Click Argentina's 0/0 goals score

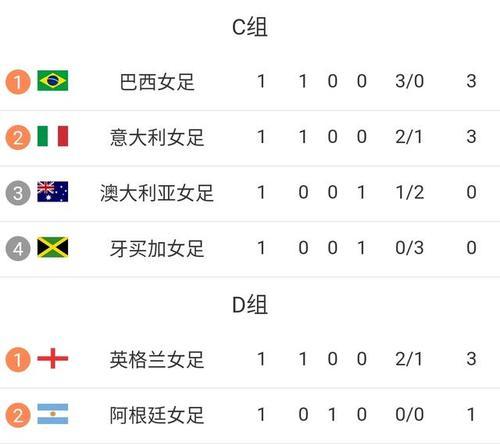click(410, 415)
